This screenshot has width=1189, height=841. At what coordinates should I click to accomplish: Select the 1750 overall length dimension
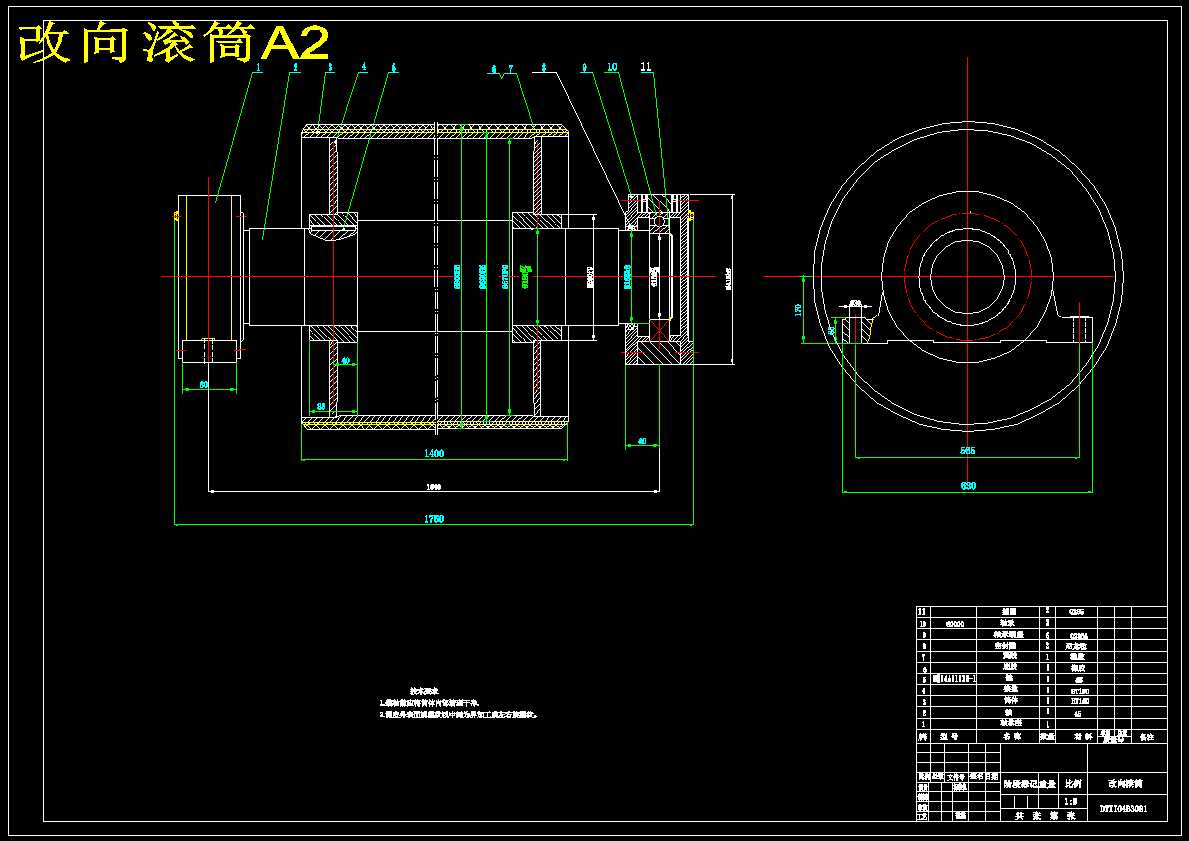pyautogui.click(x=434, y=519)
